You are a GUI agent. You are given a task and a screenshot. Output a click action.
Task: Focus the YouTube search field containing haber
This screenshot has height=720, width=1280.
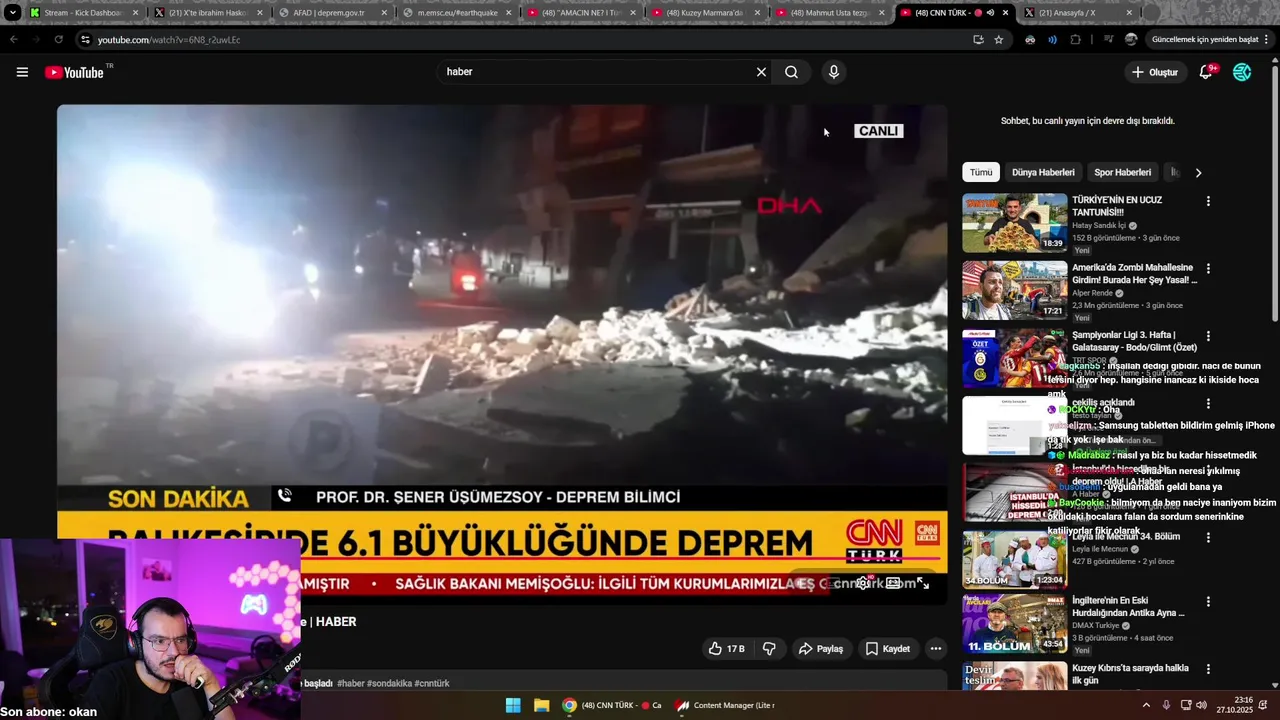pos(595,72)
